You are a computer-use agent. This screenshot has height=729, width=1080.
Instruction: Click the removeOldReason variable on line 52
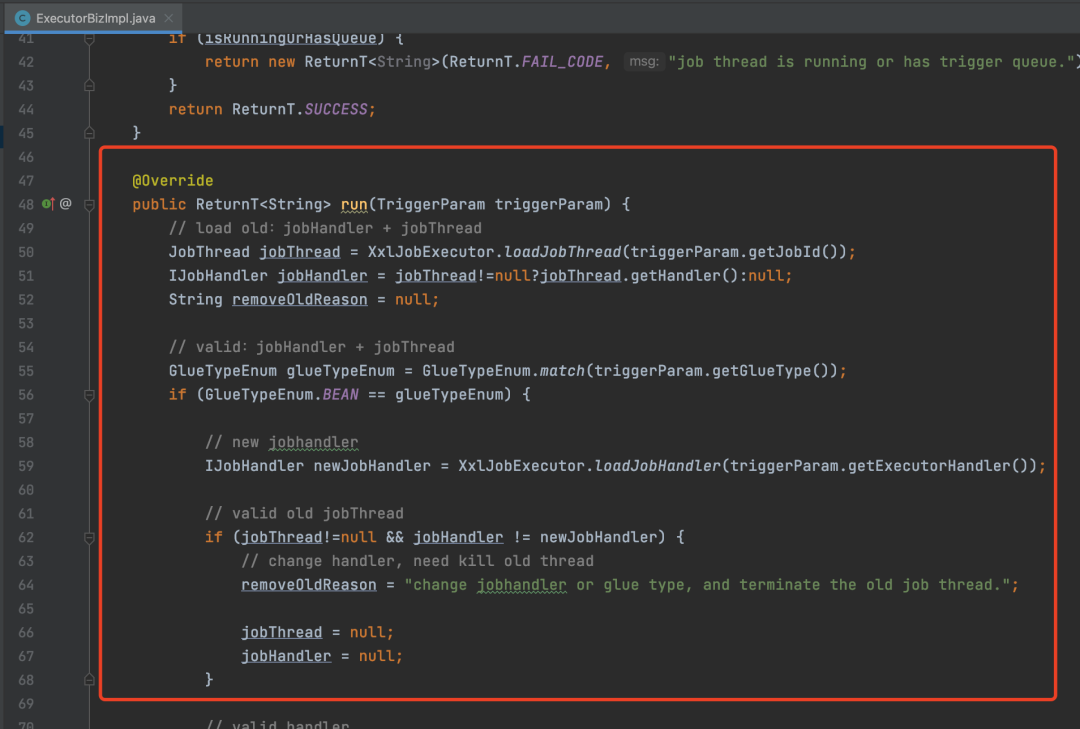300,300
